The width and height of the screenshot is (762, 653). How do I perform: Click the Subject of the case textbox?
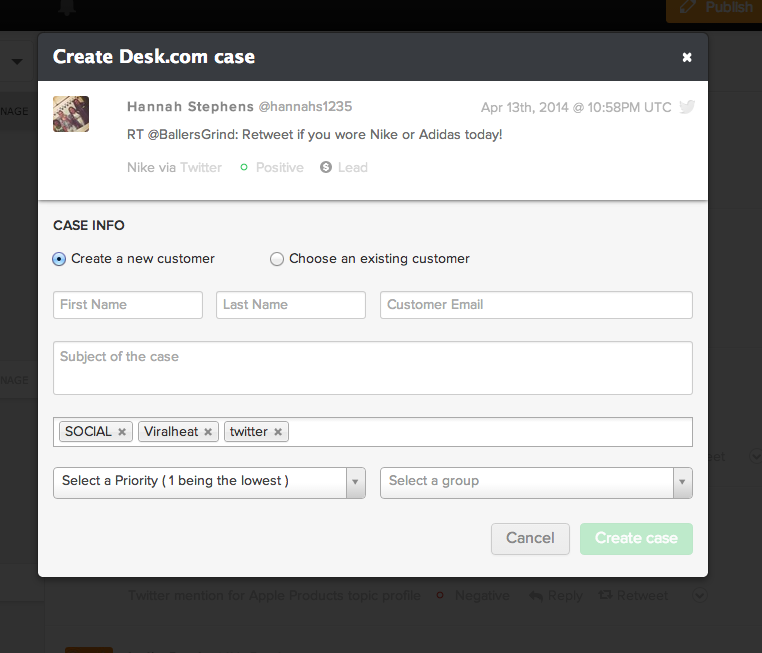click(x=372, y=368)
